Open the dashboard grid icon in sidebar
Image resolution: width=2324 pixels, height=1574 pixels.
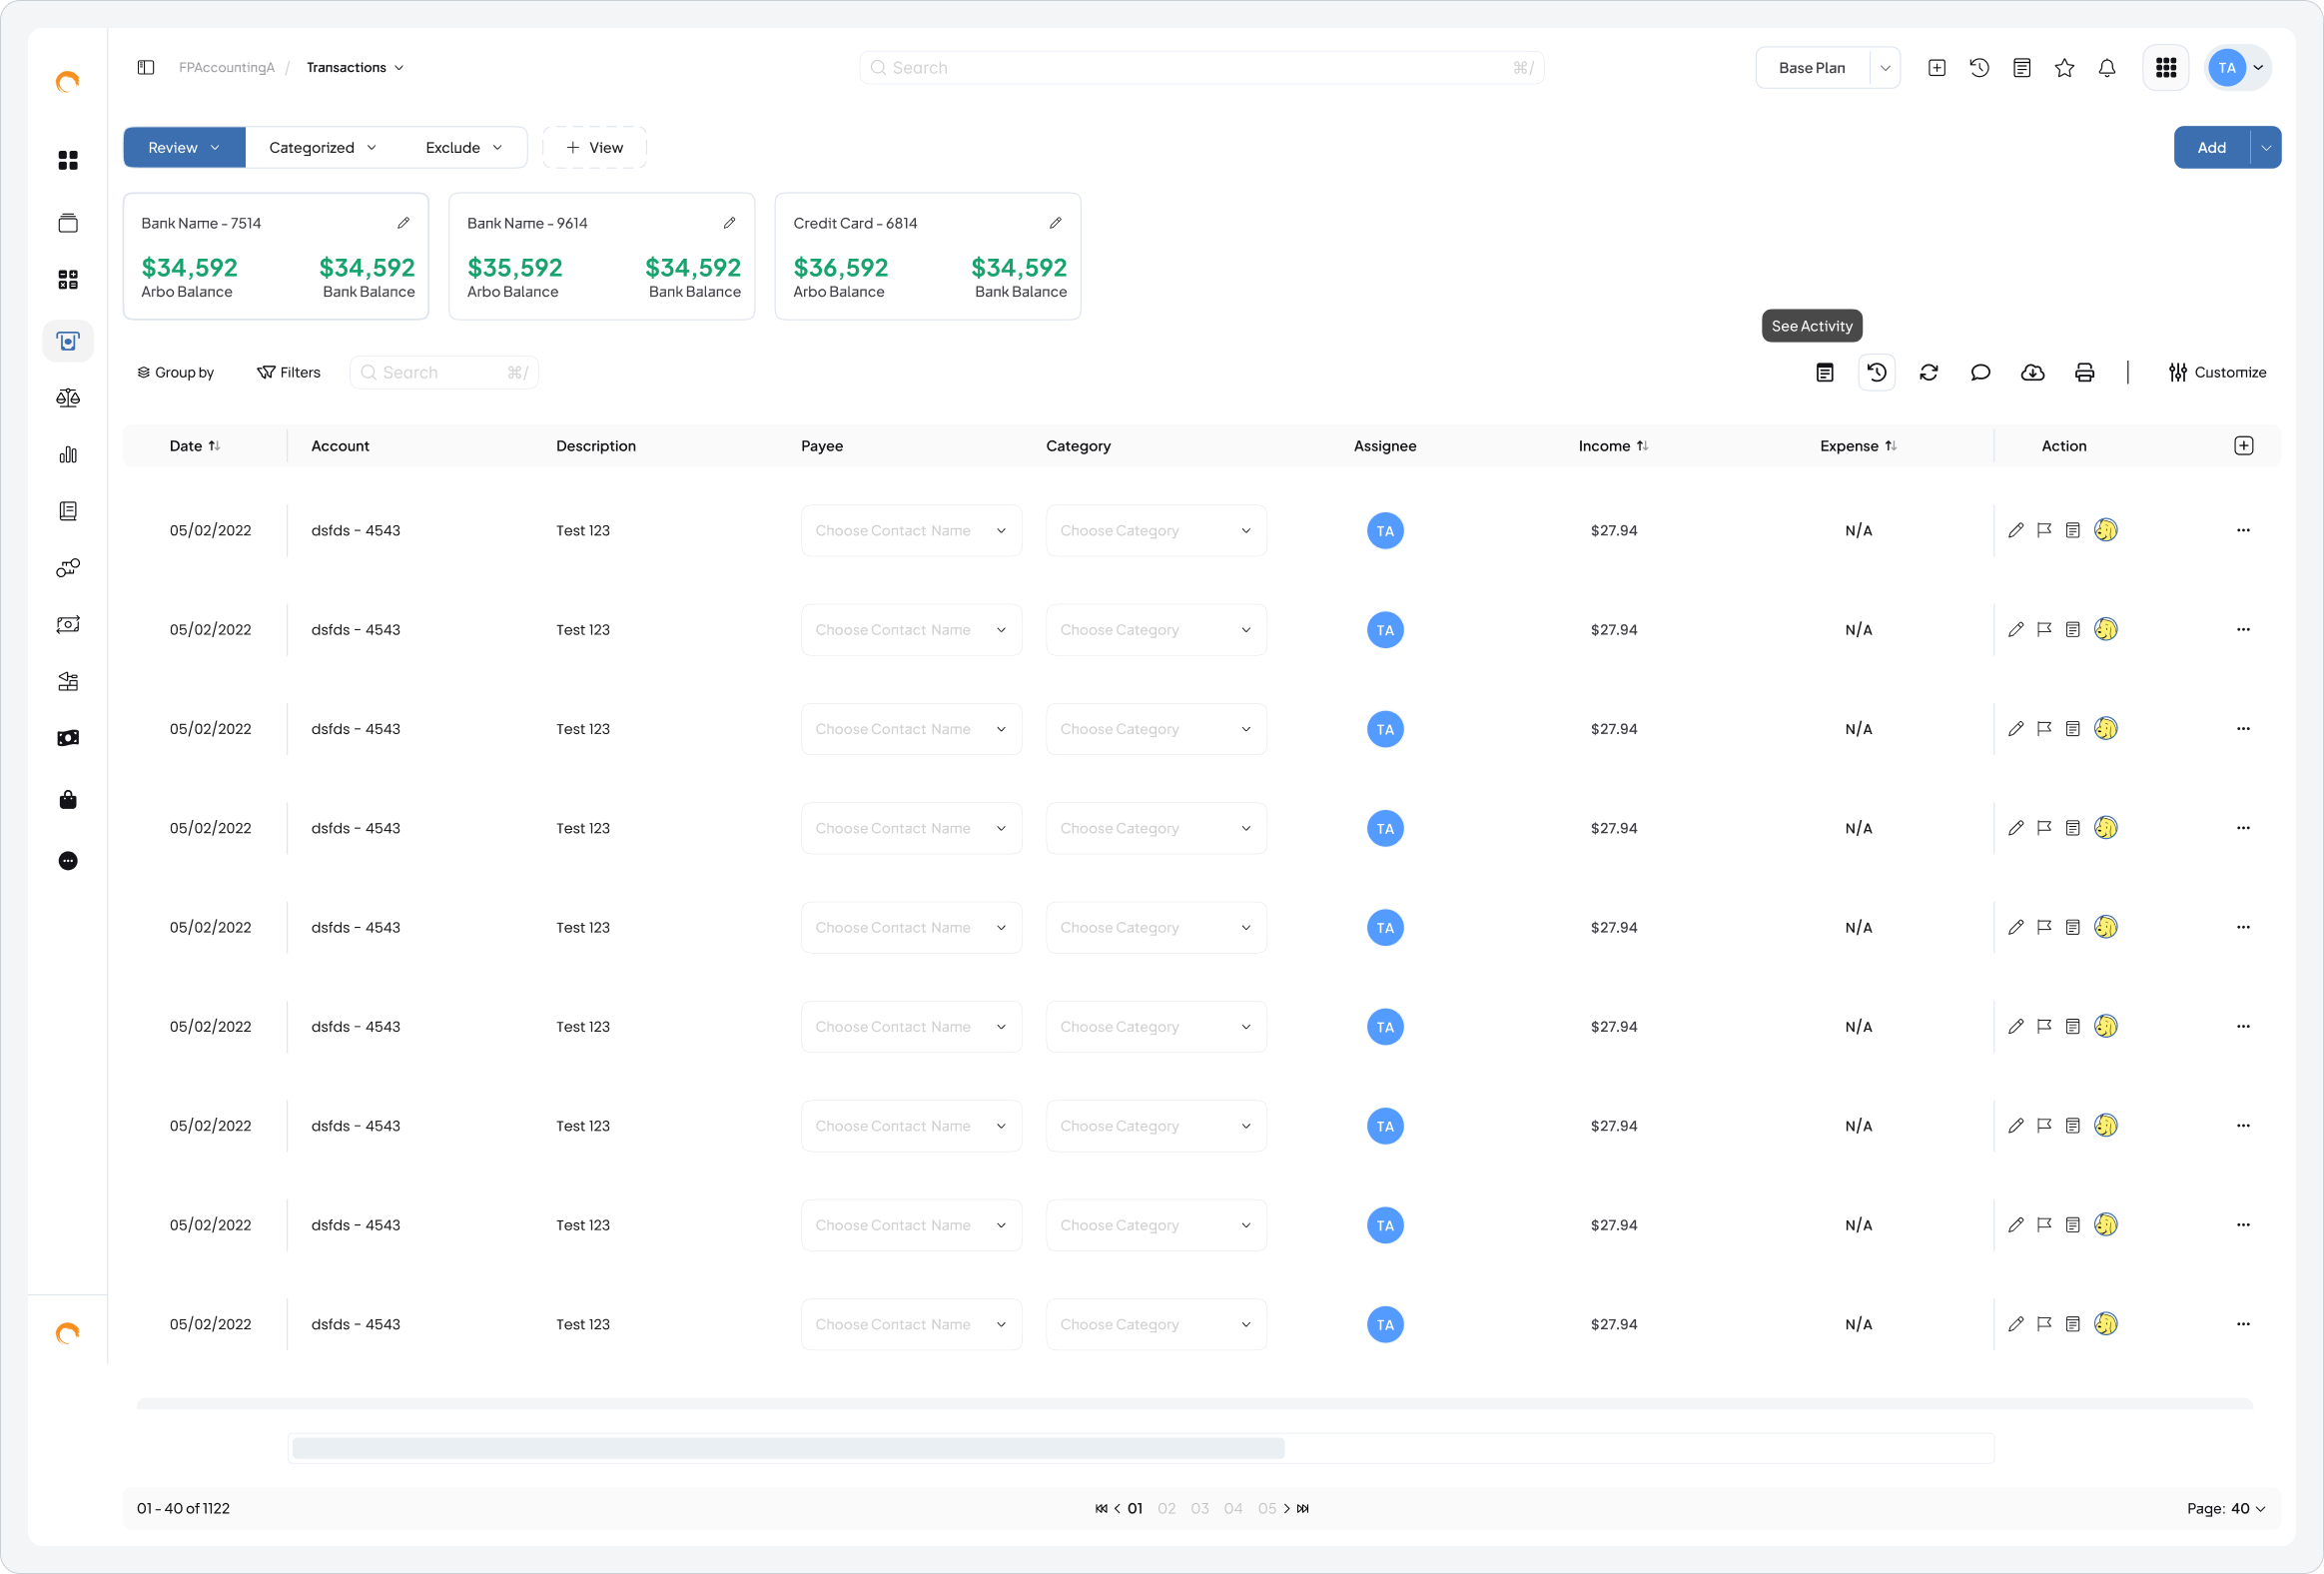point(68,160)
